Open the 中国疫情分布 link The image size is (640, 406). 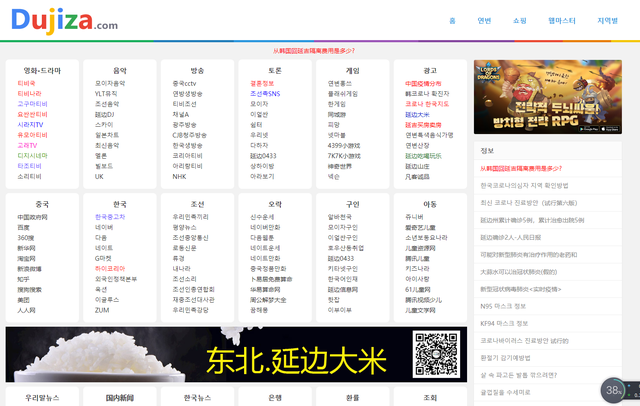(x=423, y=83)
